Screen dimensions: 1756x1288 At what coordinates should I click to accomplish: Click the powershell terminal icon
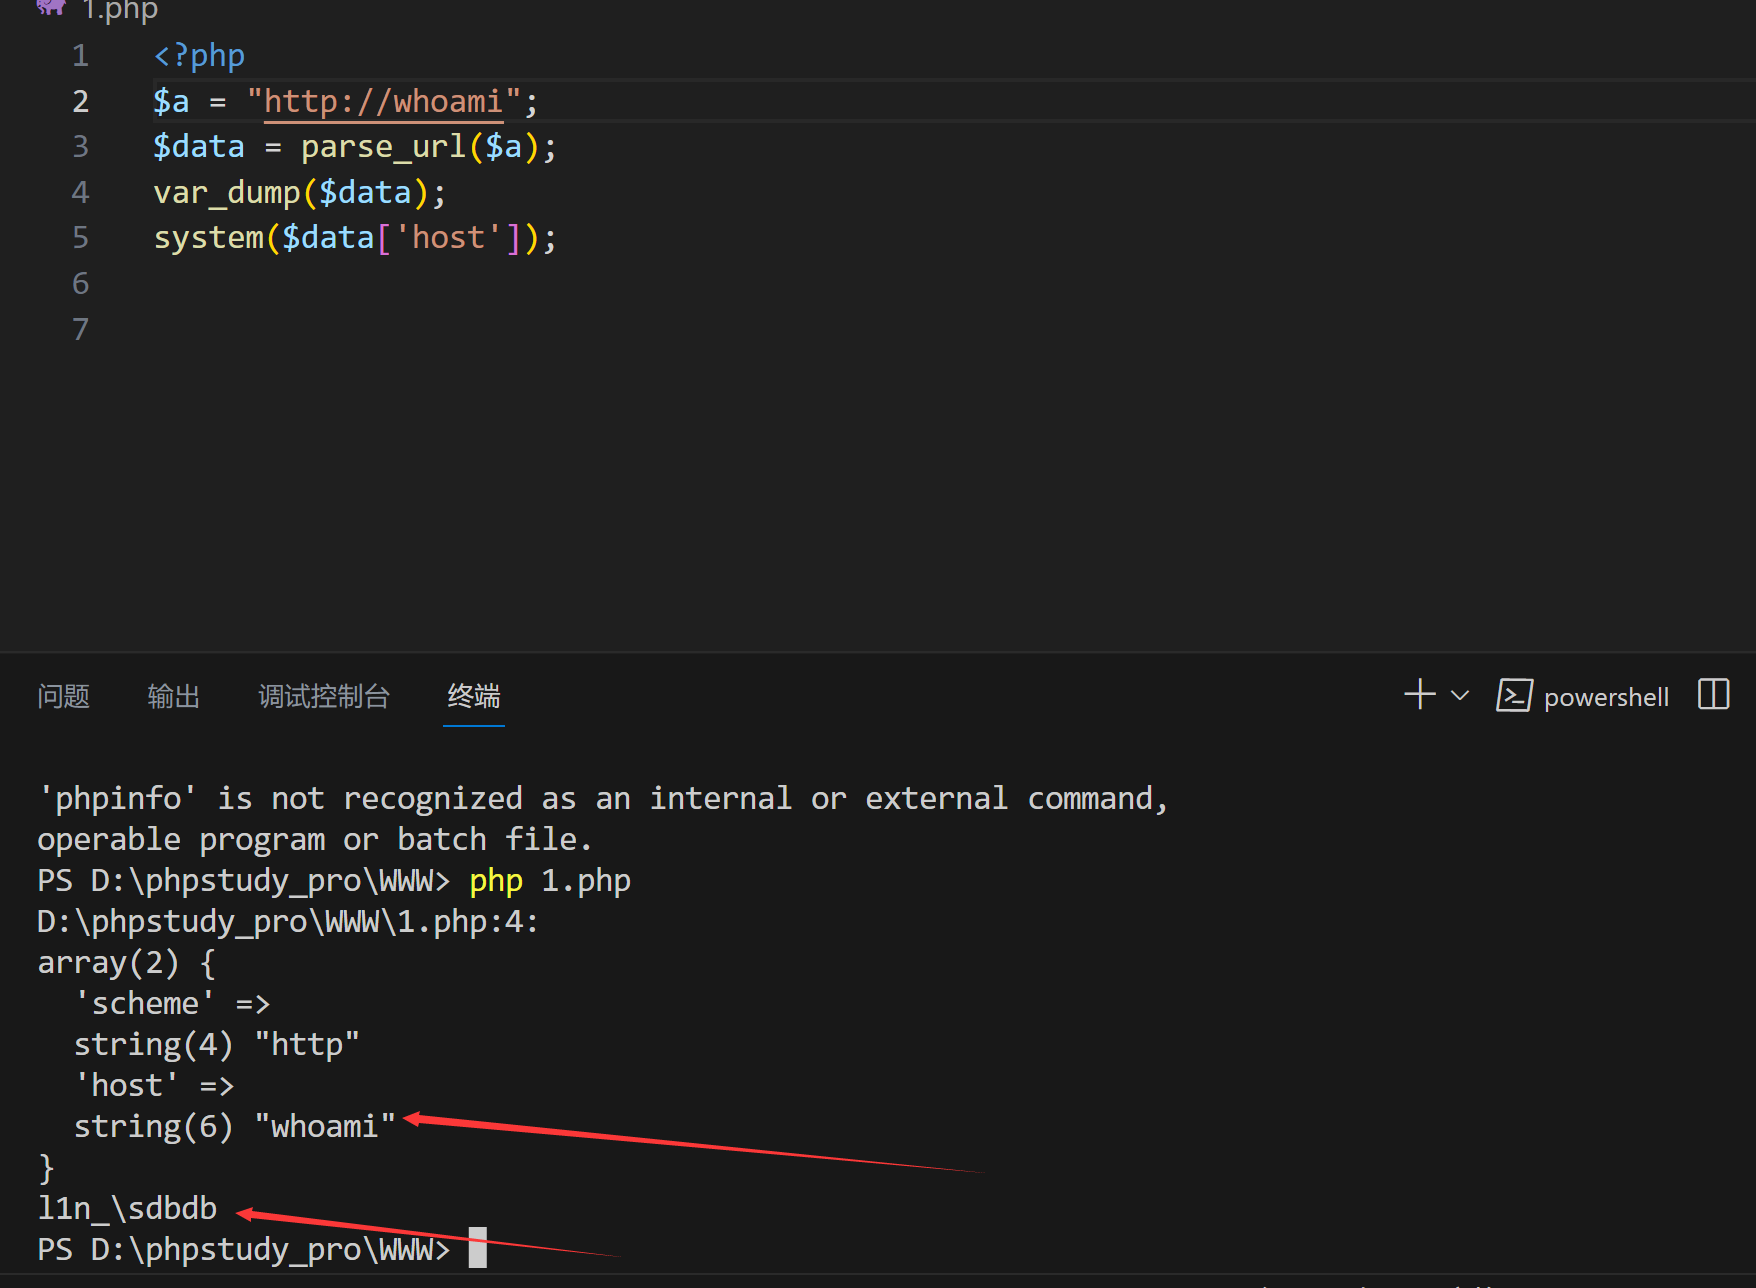click(1514, 695)
